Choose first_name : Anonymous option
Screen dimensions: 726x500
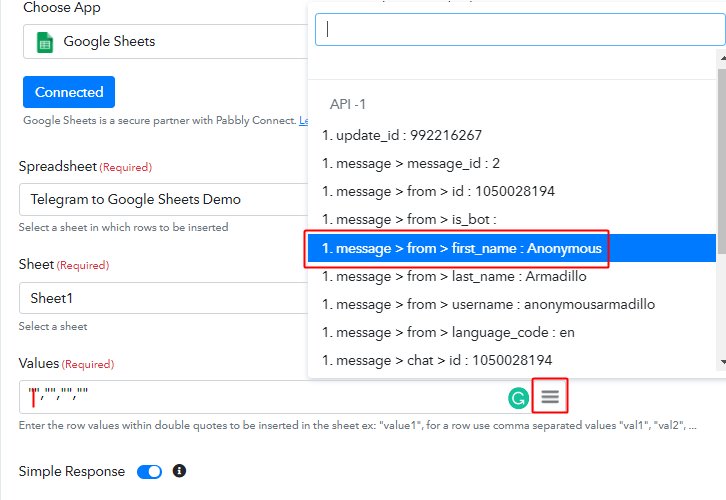[x=512, y=248]
